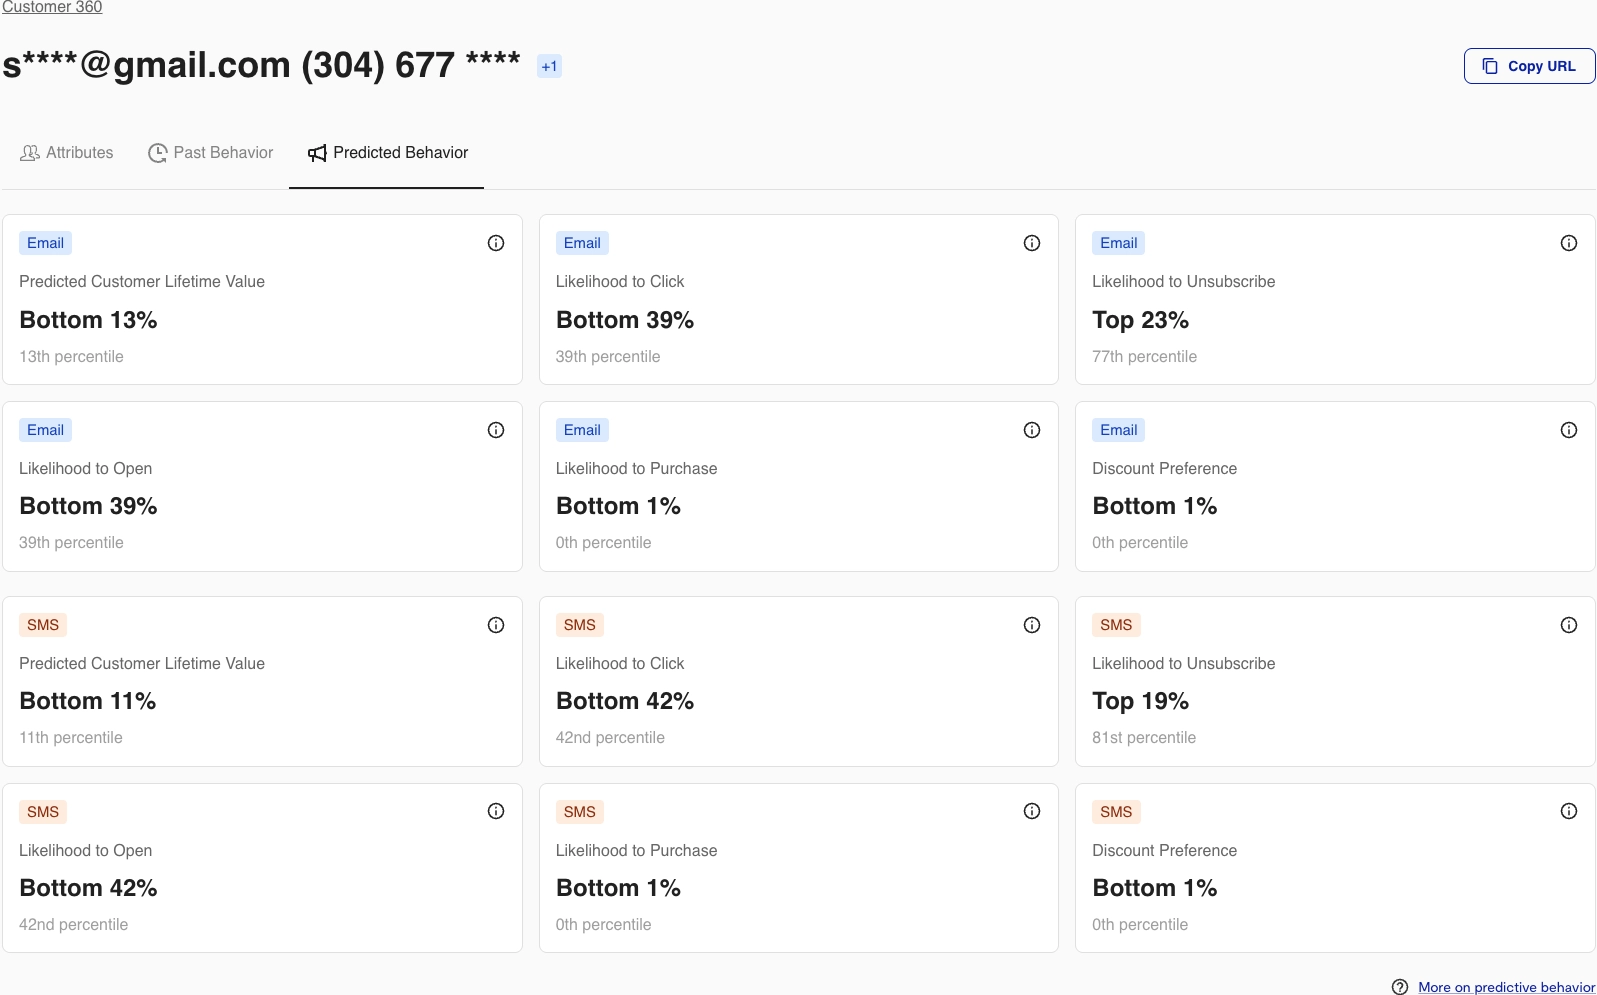This screenshot has width=1597, height=995.
Task: Click the people icon on Attributes tab
Action: tap(30, 153)
